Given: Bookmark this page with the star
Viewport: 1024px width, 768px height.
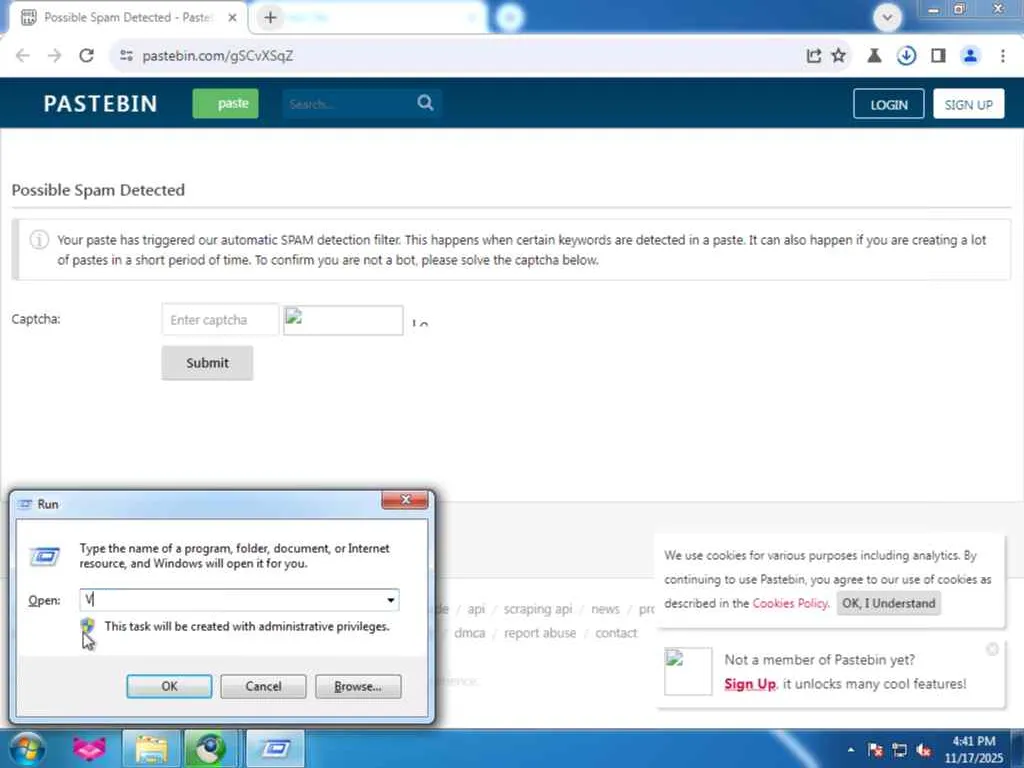Looking at the screenshot, I should click(x=839, y=56).
